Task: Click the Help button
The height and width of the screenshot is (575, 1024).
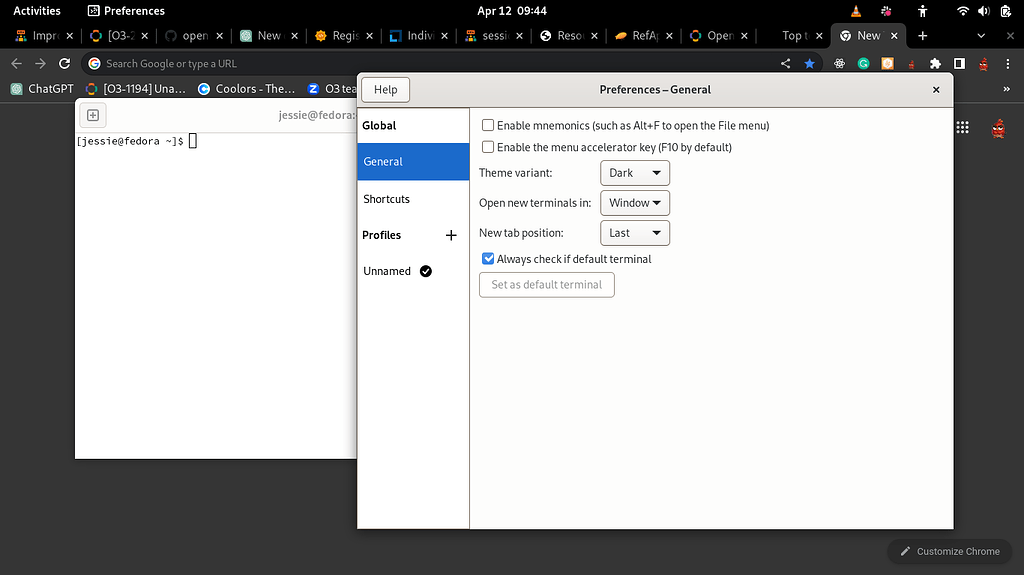Action: pos(385,90)
